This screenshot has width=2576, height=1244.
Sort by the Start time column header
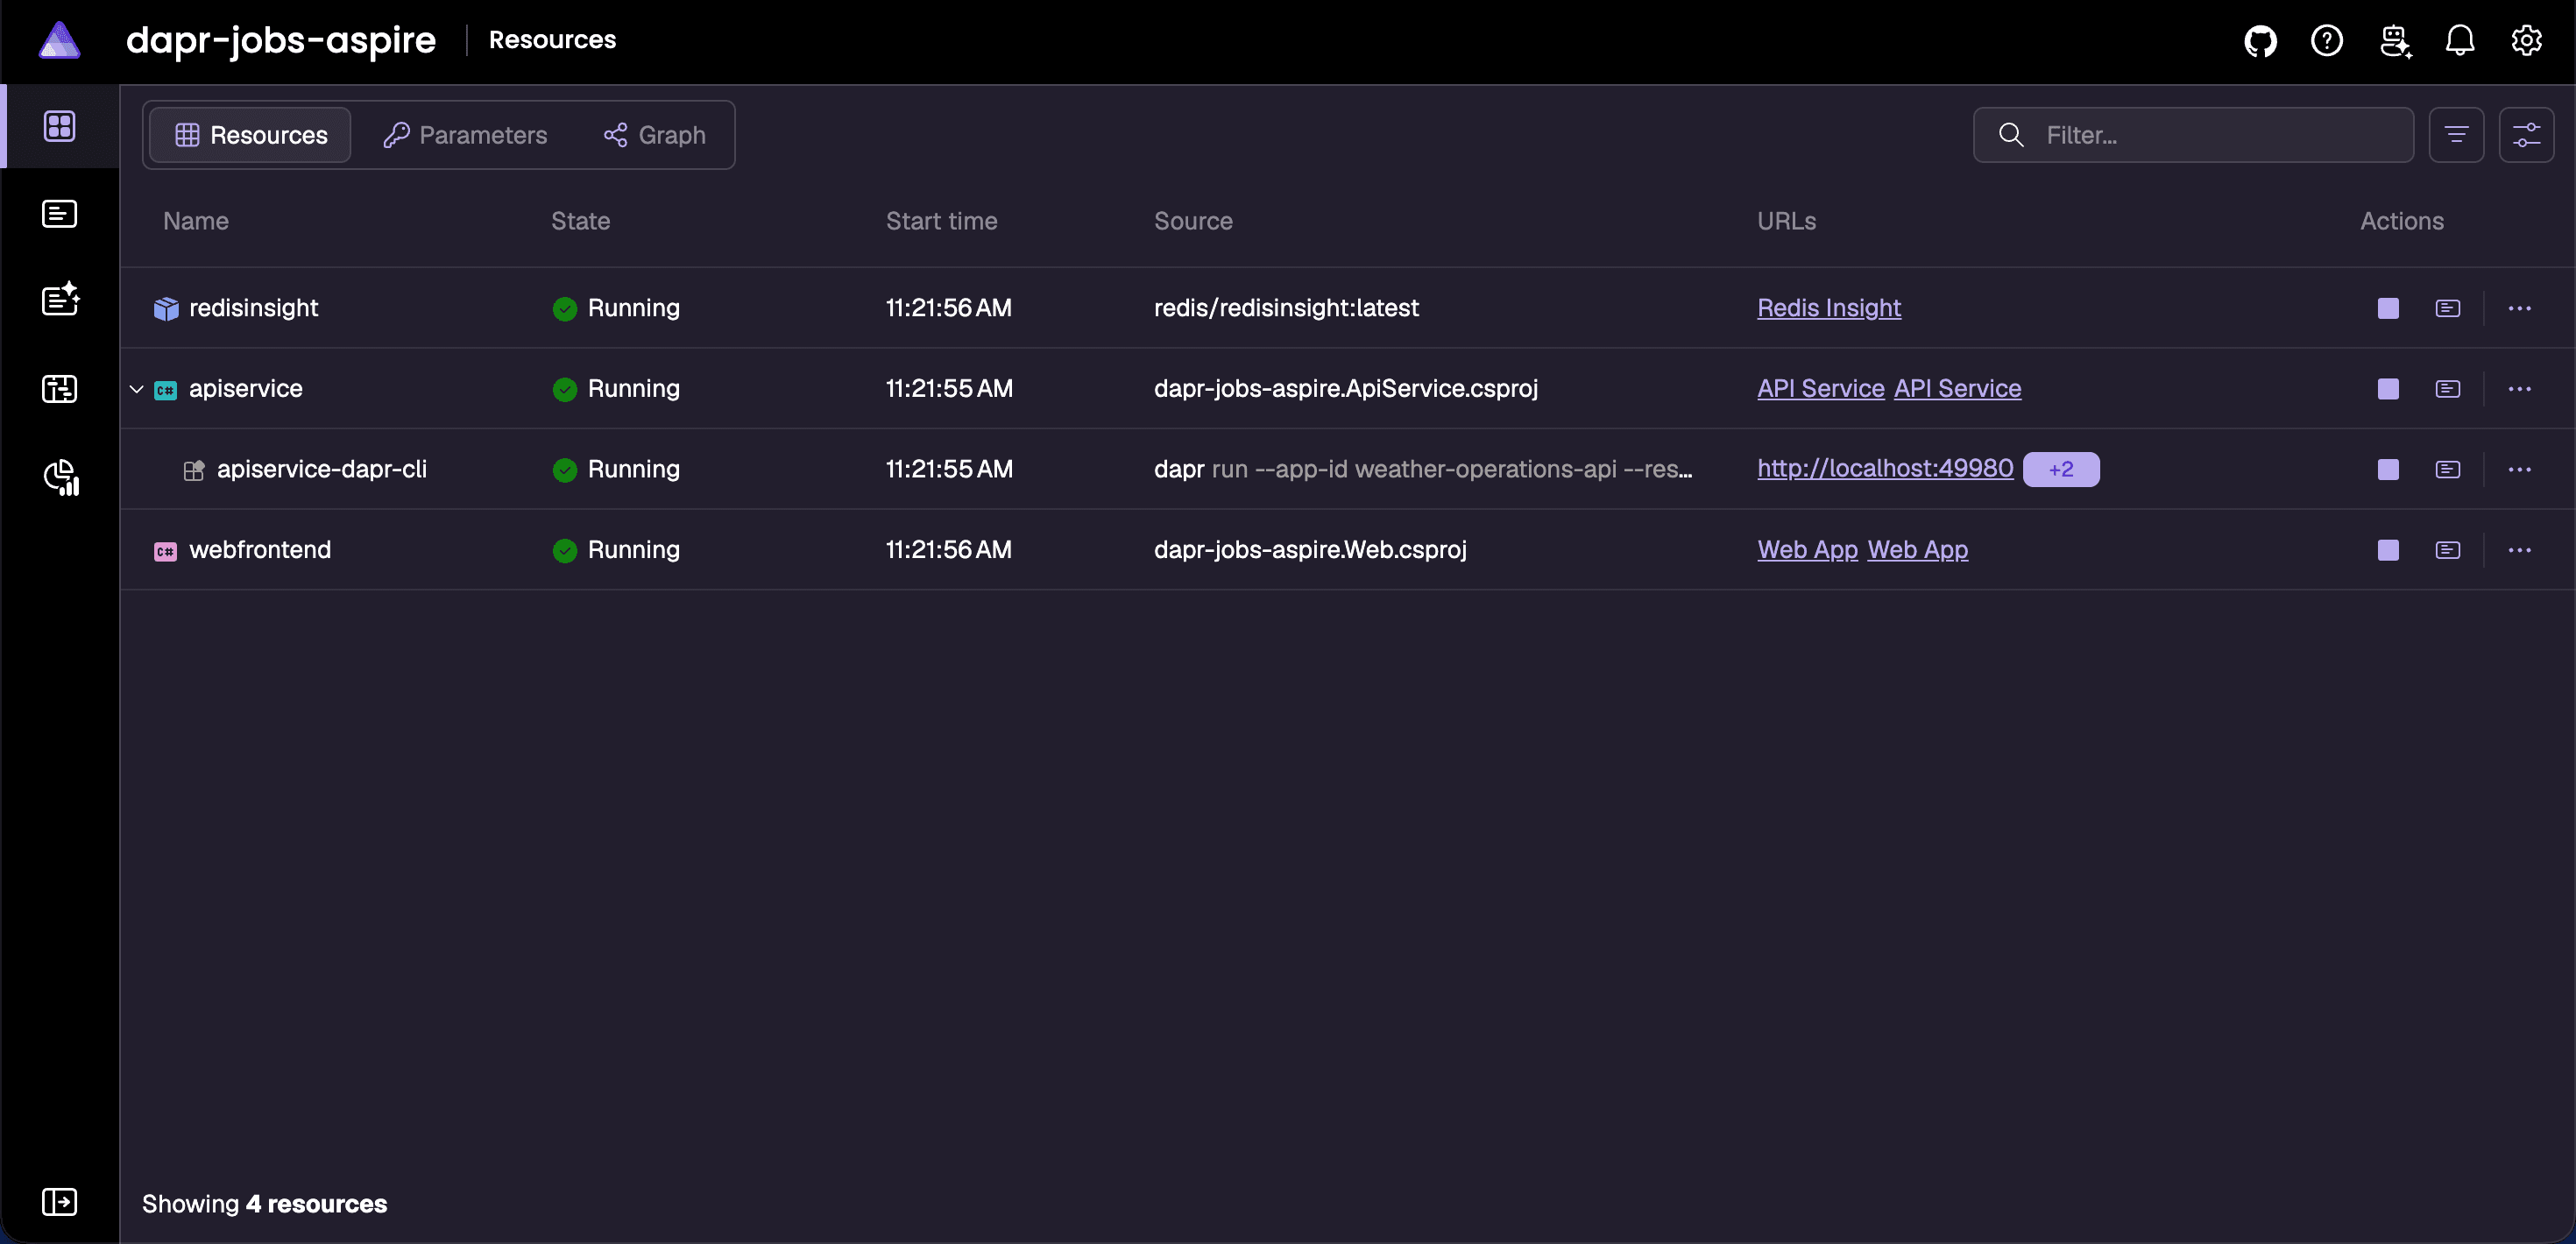click(941, 221)
